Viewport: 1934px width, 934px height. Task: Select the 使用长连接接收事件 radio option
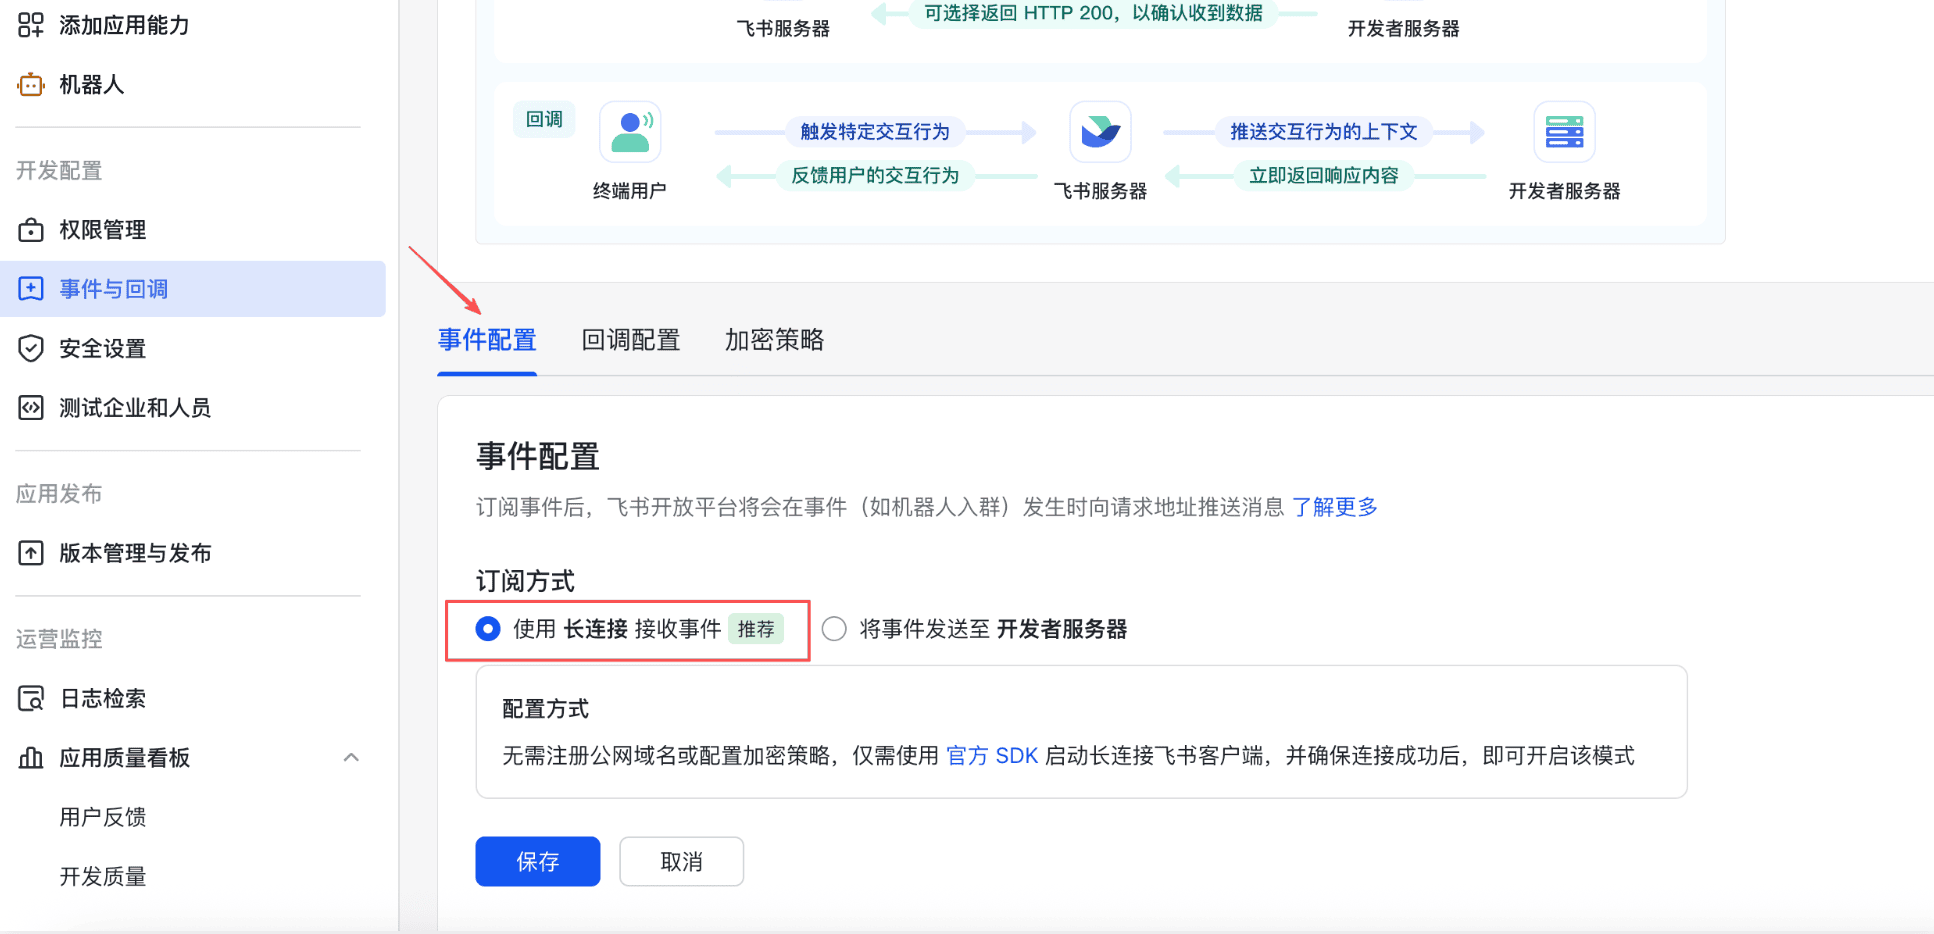(488, 629)
